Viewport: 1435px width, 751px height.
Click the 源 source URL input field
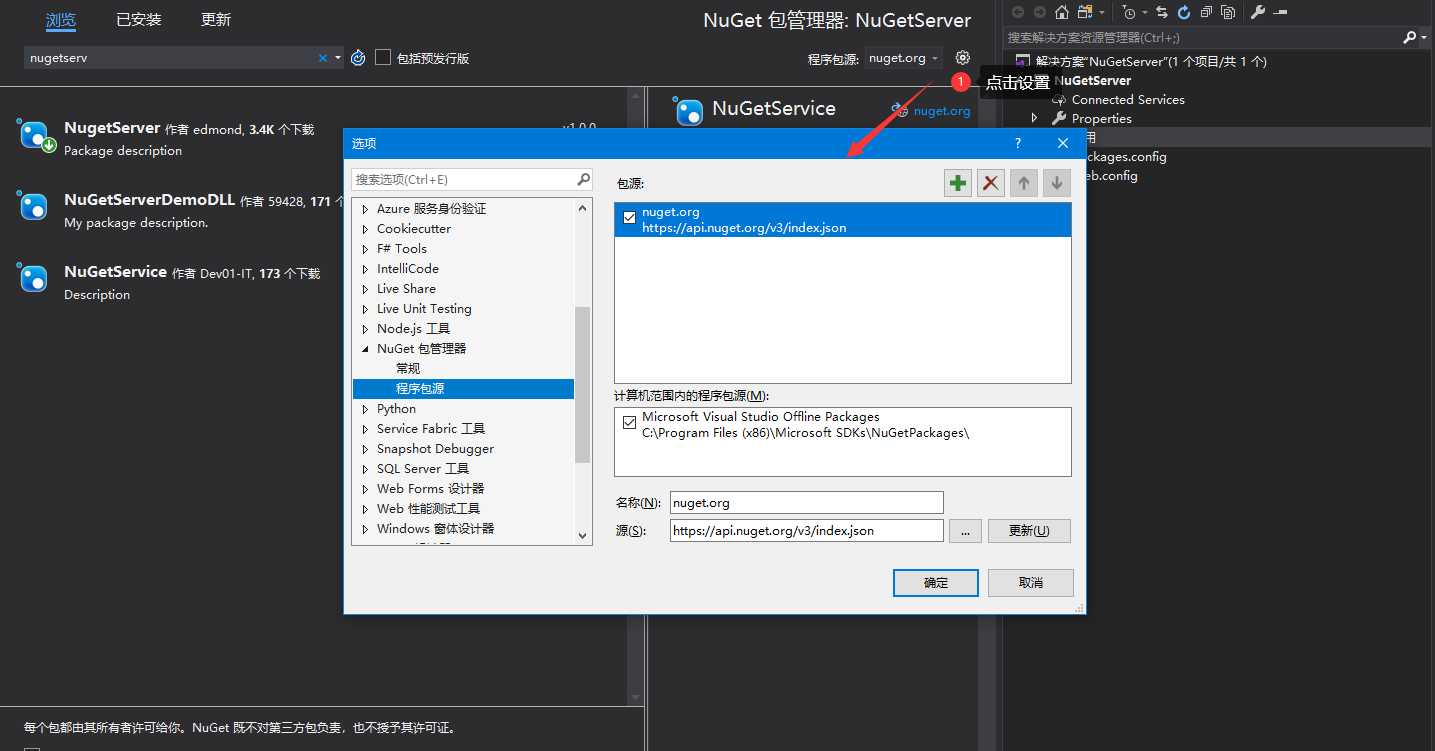807,530
